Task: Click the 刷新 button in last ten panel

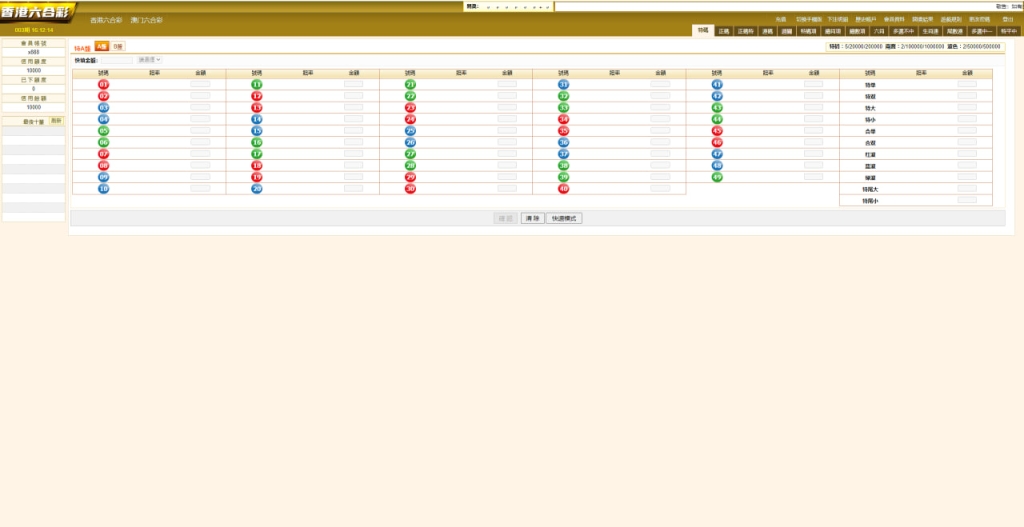Action: pyautogui.click(x=56, y=121)
